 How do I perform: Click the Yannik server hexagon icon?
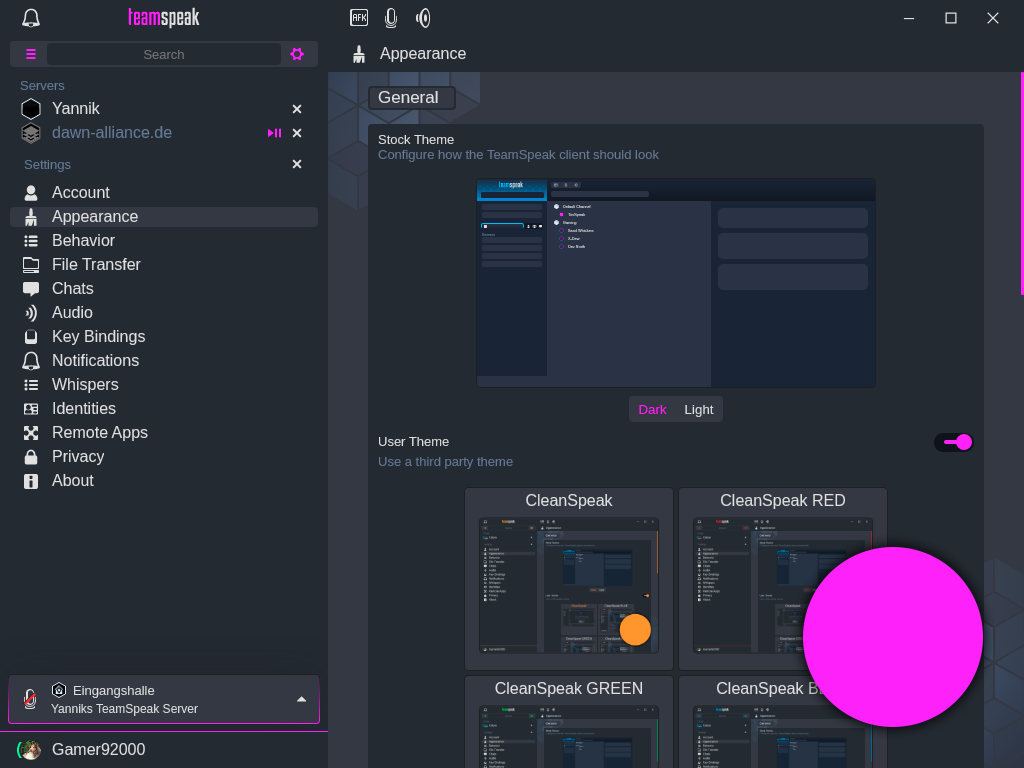pyautogui.click(x=31, y=108)
